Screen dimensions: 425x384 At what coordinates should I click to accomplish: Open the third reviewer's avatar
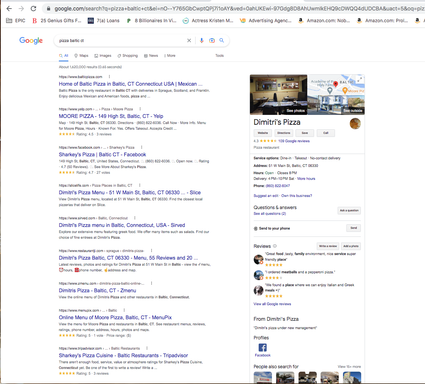pos(258,290)
